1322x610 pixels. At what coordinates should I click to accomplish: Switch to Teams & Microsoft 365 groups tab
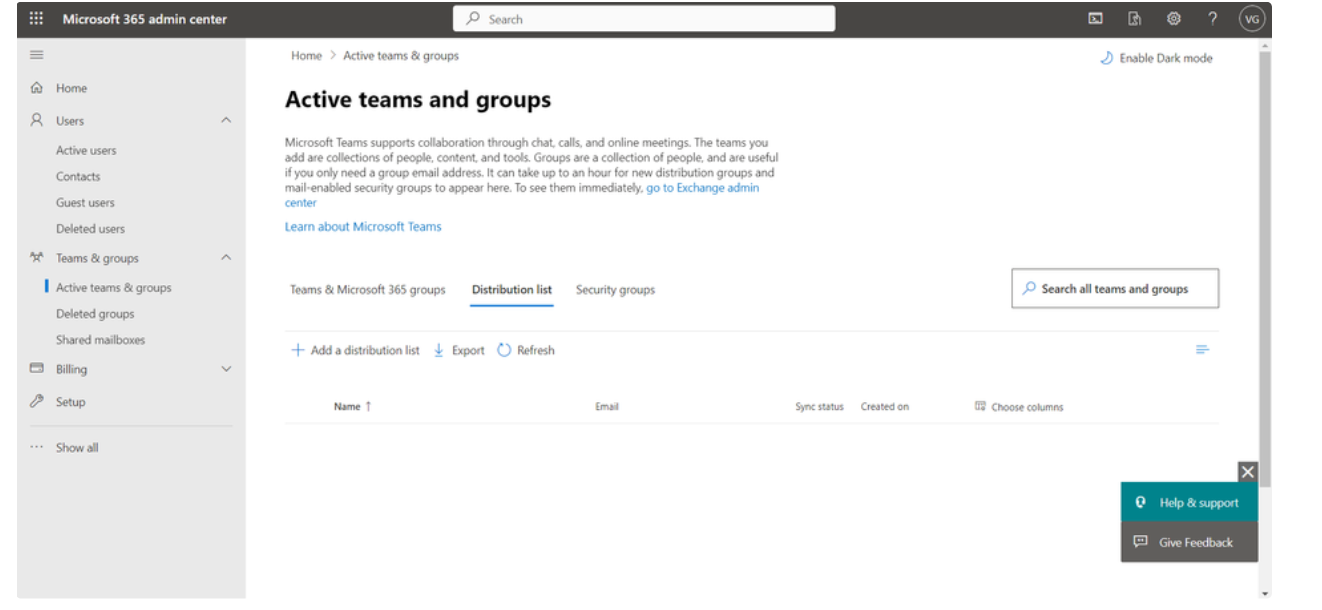[x=368, y=290]
